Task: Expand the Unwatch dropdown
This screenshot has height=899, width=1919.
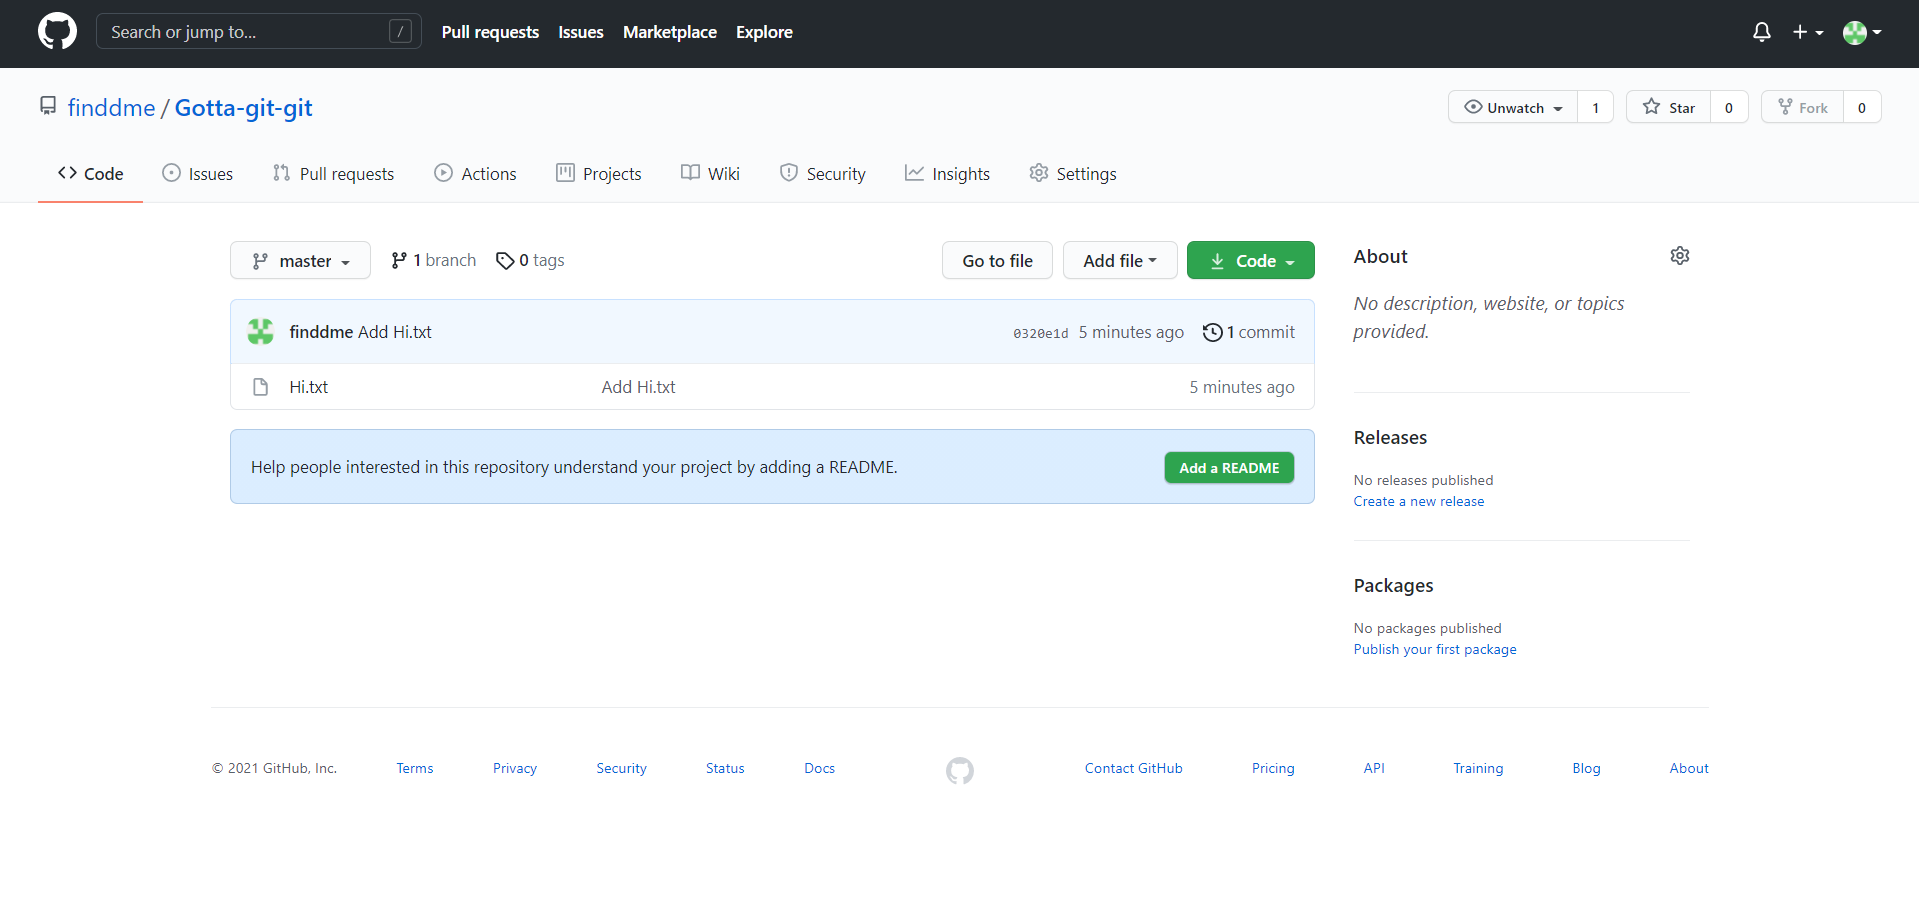Action: [1513, 107]
